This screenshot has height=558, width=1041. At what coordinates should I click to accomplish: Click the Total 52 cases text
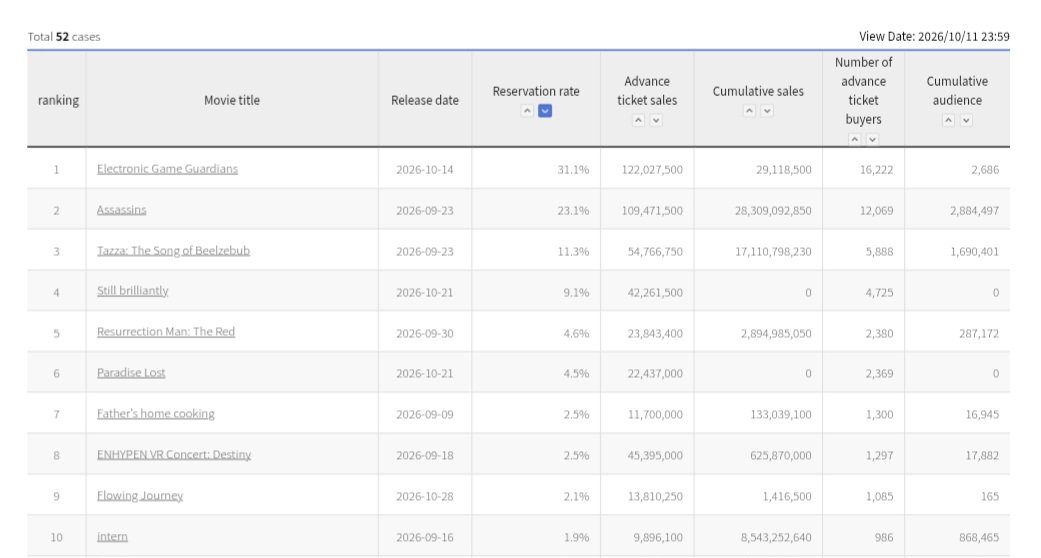click(x=64, y=37)
